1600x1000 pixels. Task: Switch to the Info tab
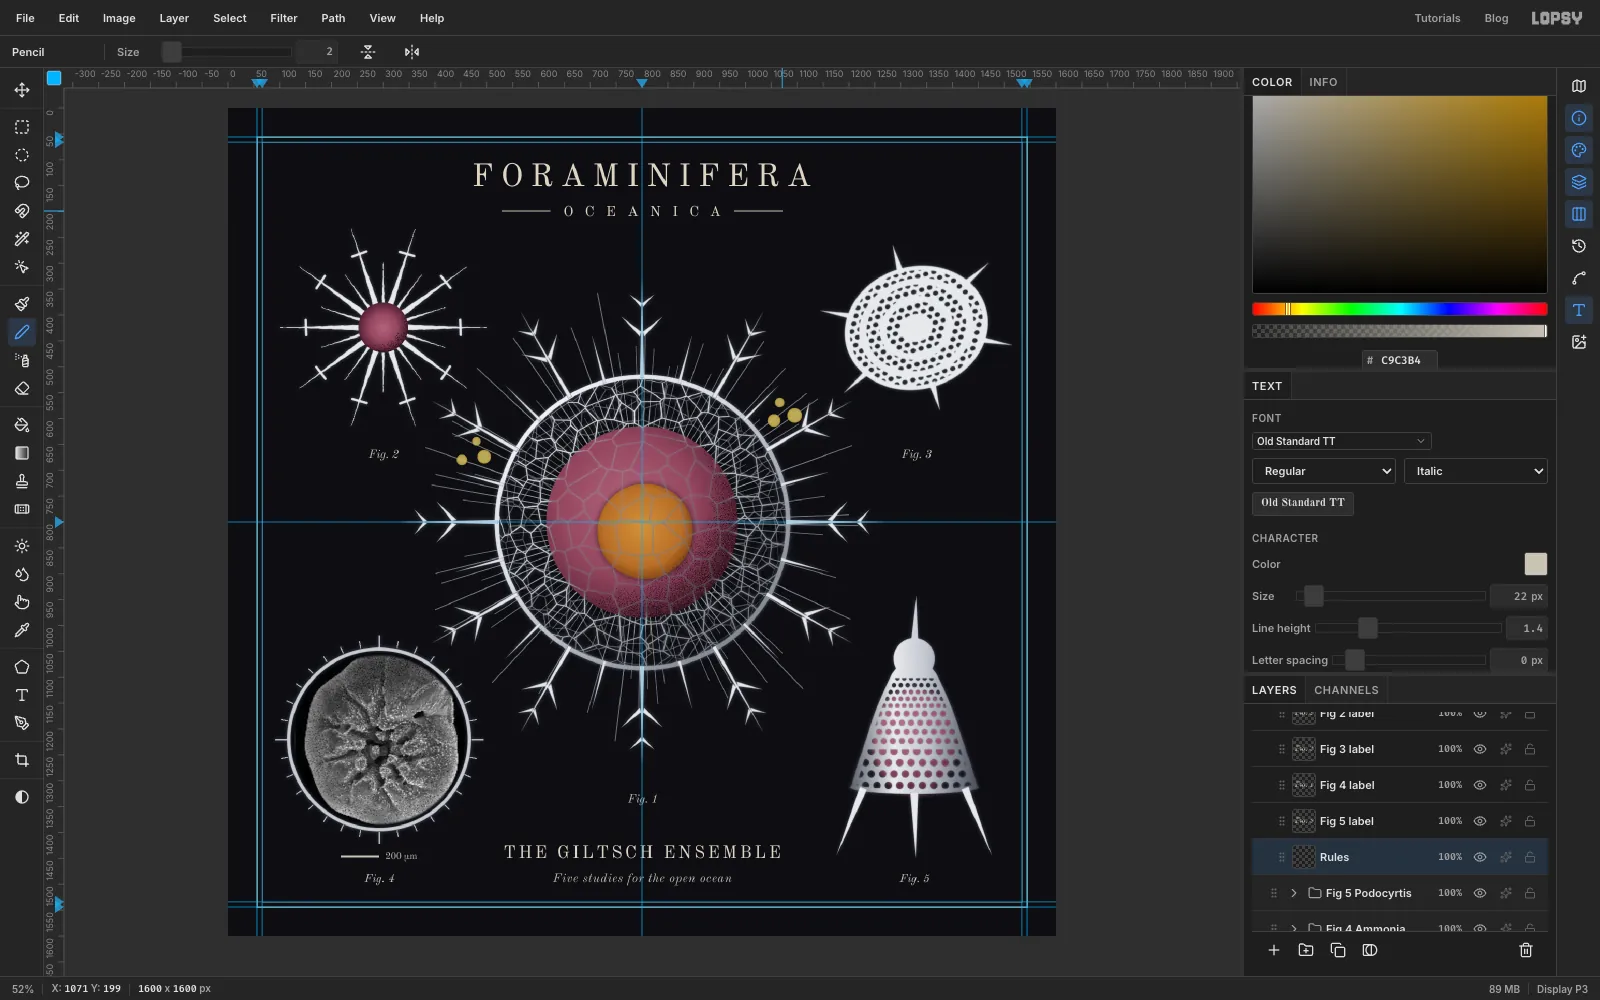[x=1323, y=82]
